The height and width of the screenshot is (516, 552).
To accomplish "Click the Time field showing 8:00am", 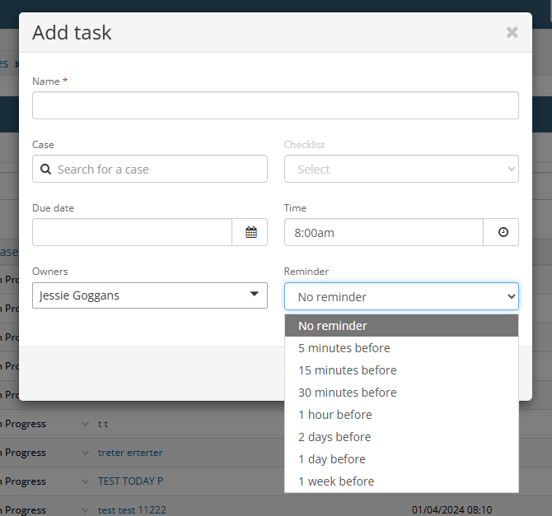I will 384,232.
